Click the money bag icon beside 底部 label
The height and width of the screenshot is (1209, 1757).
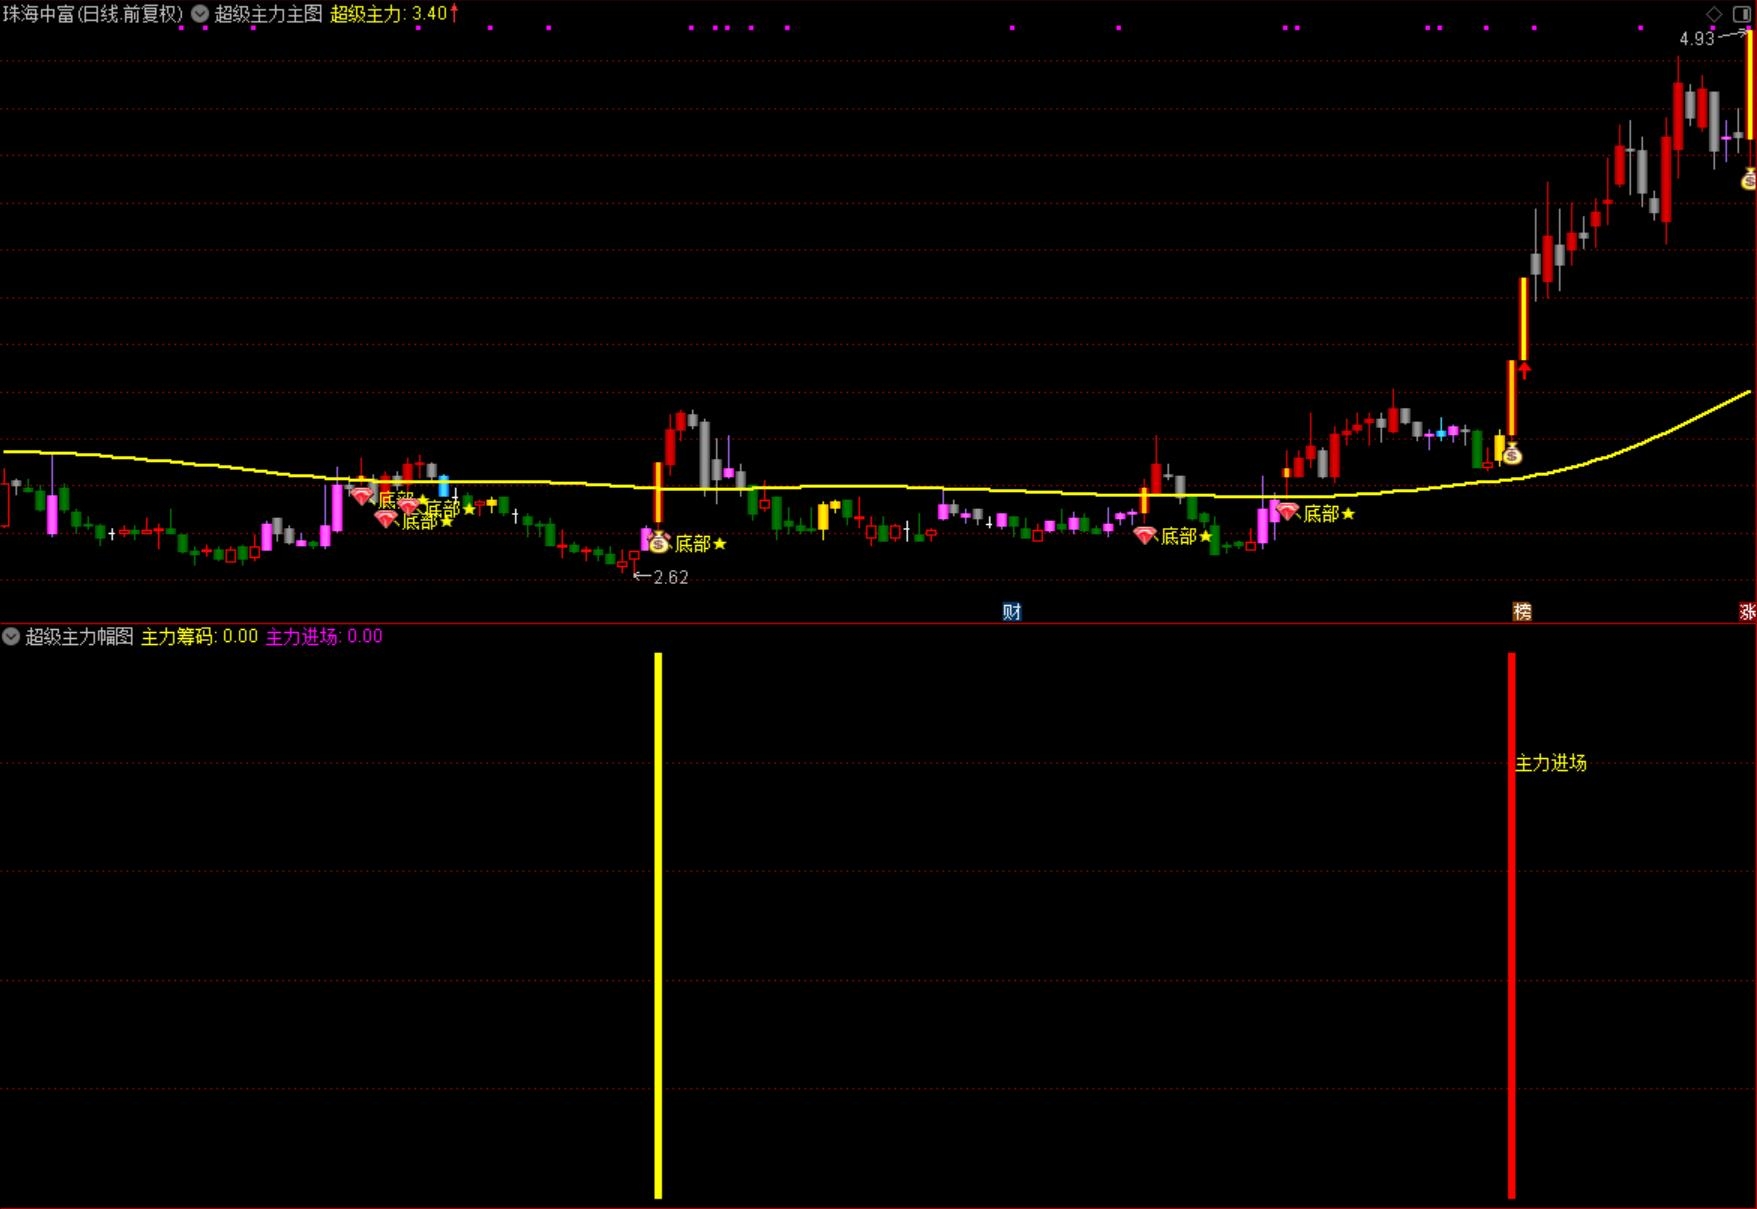659,543
